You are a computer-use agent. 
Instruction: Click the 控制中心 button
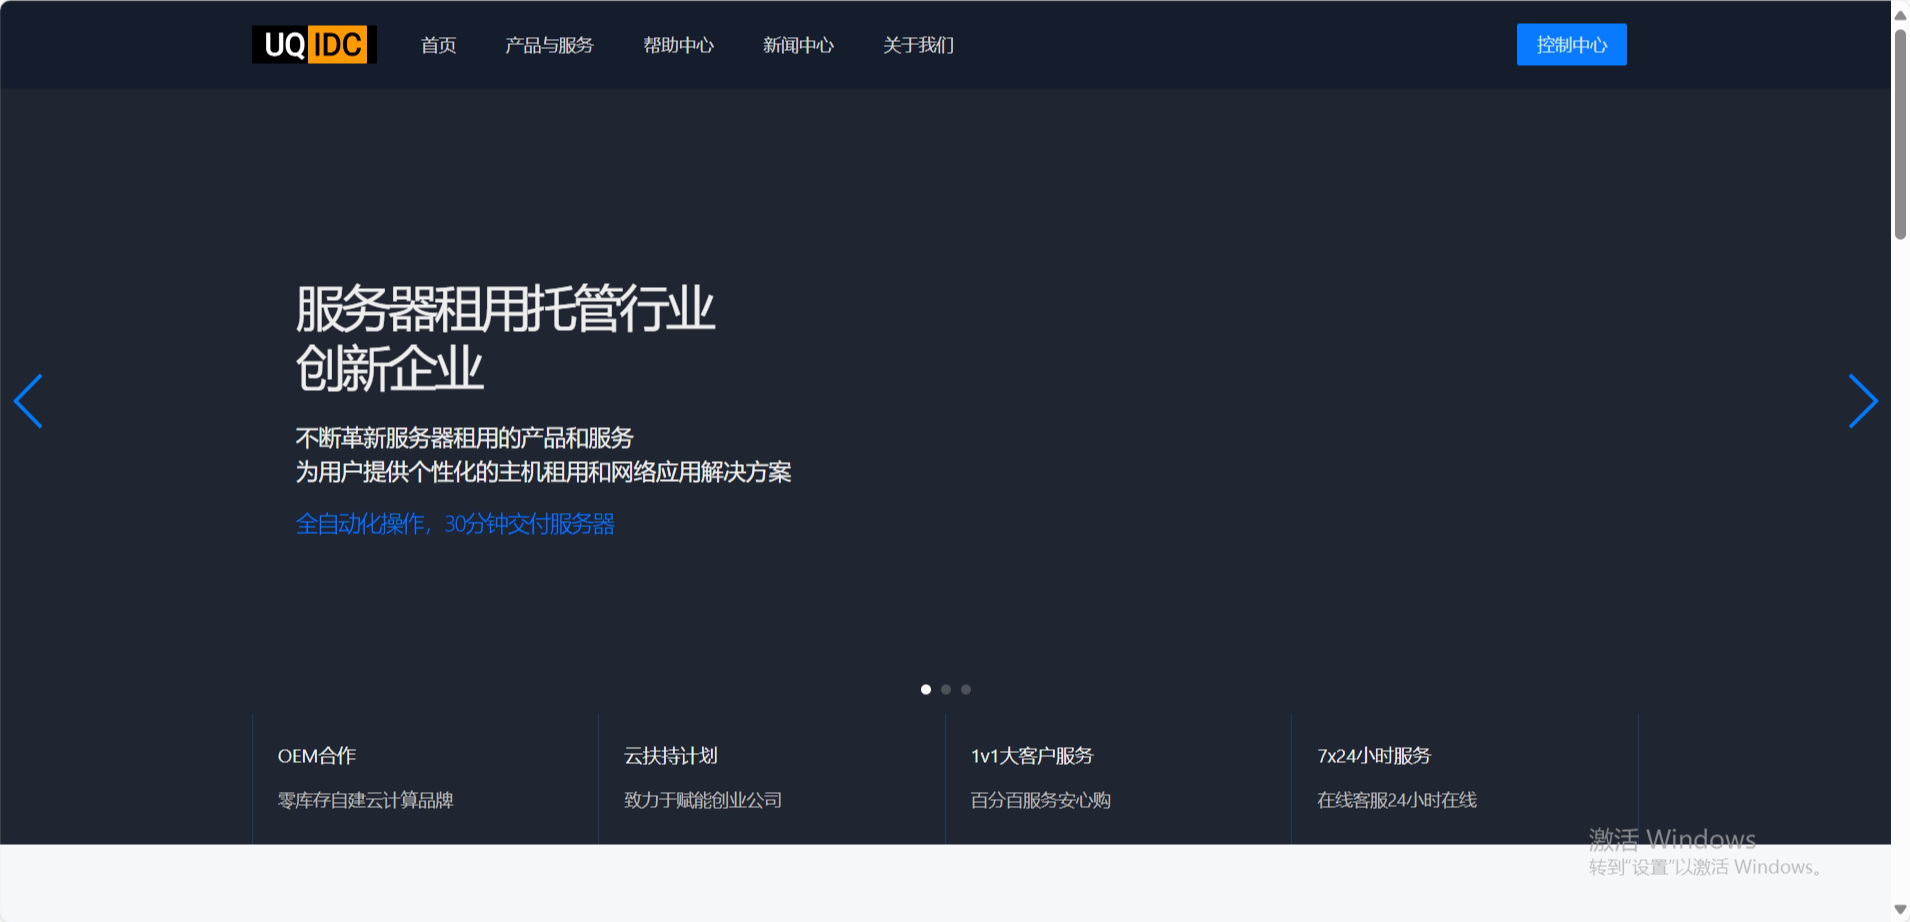tap(1571, 45)
